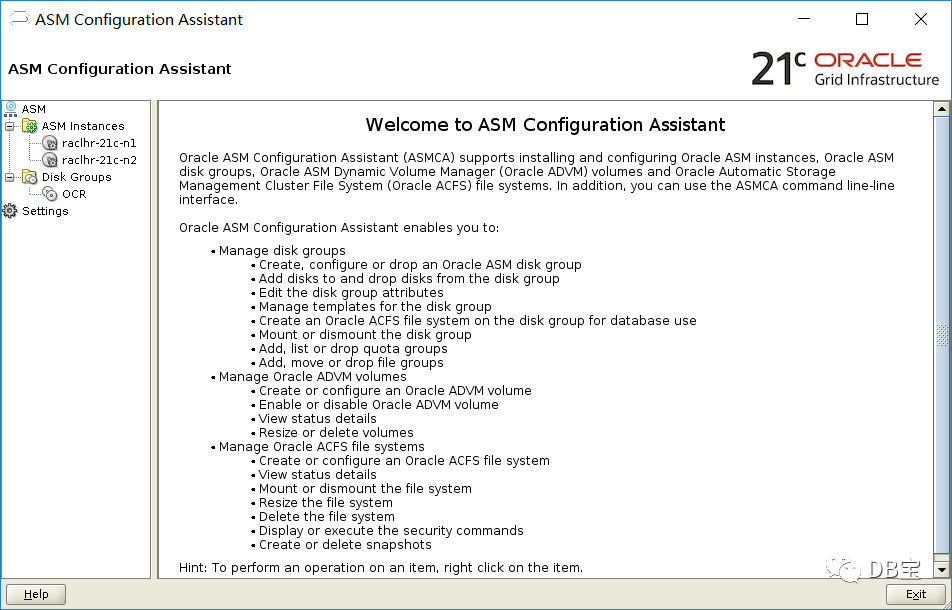Select ASM in the tree
Screen dimensions: 952x610
coord(33,109)
